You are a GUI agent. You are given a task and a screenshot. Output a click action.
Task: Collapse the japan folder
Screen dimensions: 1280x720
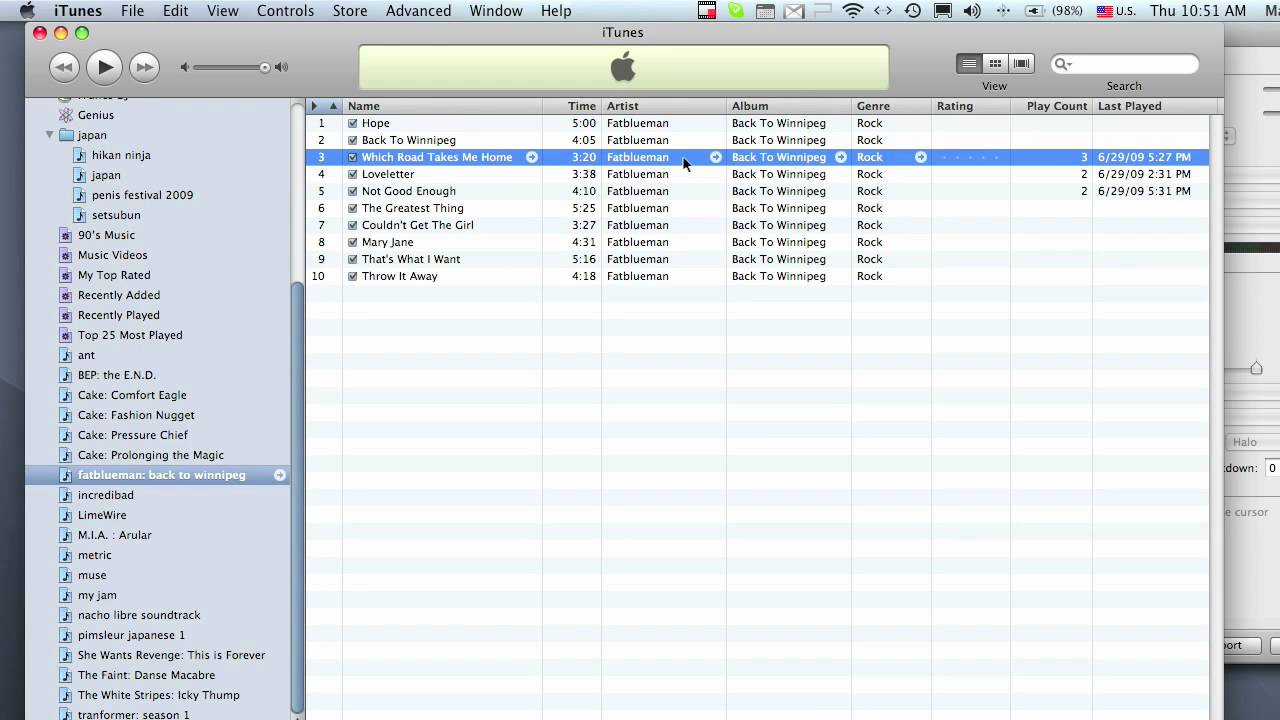(49, 135)
